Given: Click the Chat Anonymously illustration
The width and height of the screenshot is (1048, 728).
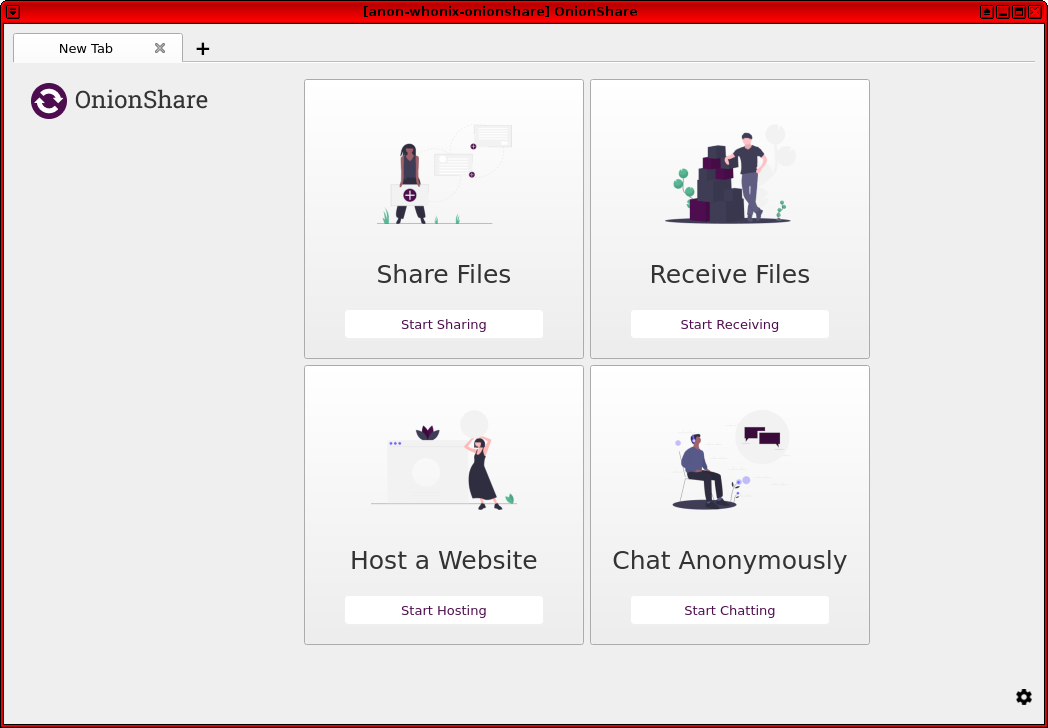Looking at the screenshot, I should 730,460.
